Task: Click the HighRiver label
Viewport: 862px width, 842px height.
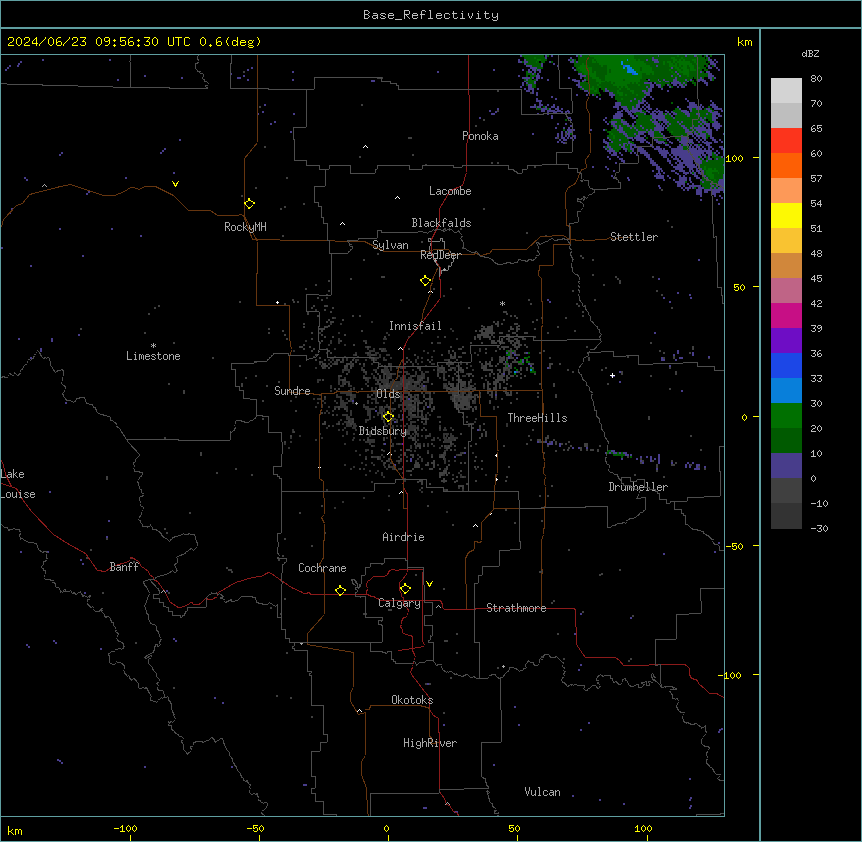Action: click(x=430, y=743)
